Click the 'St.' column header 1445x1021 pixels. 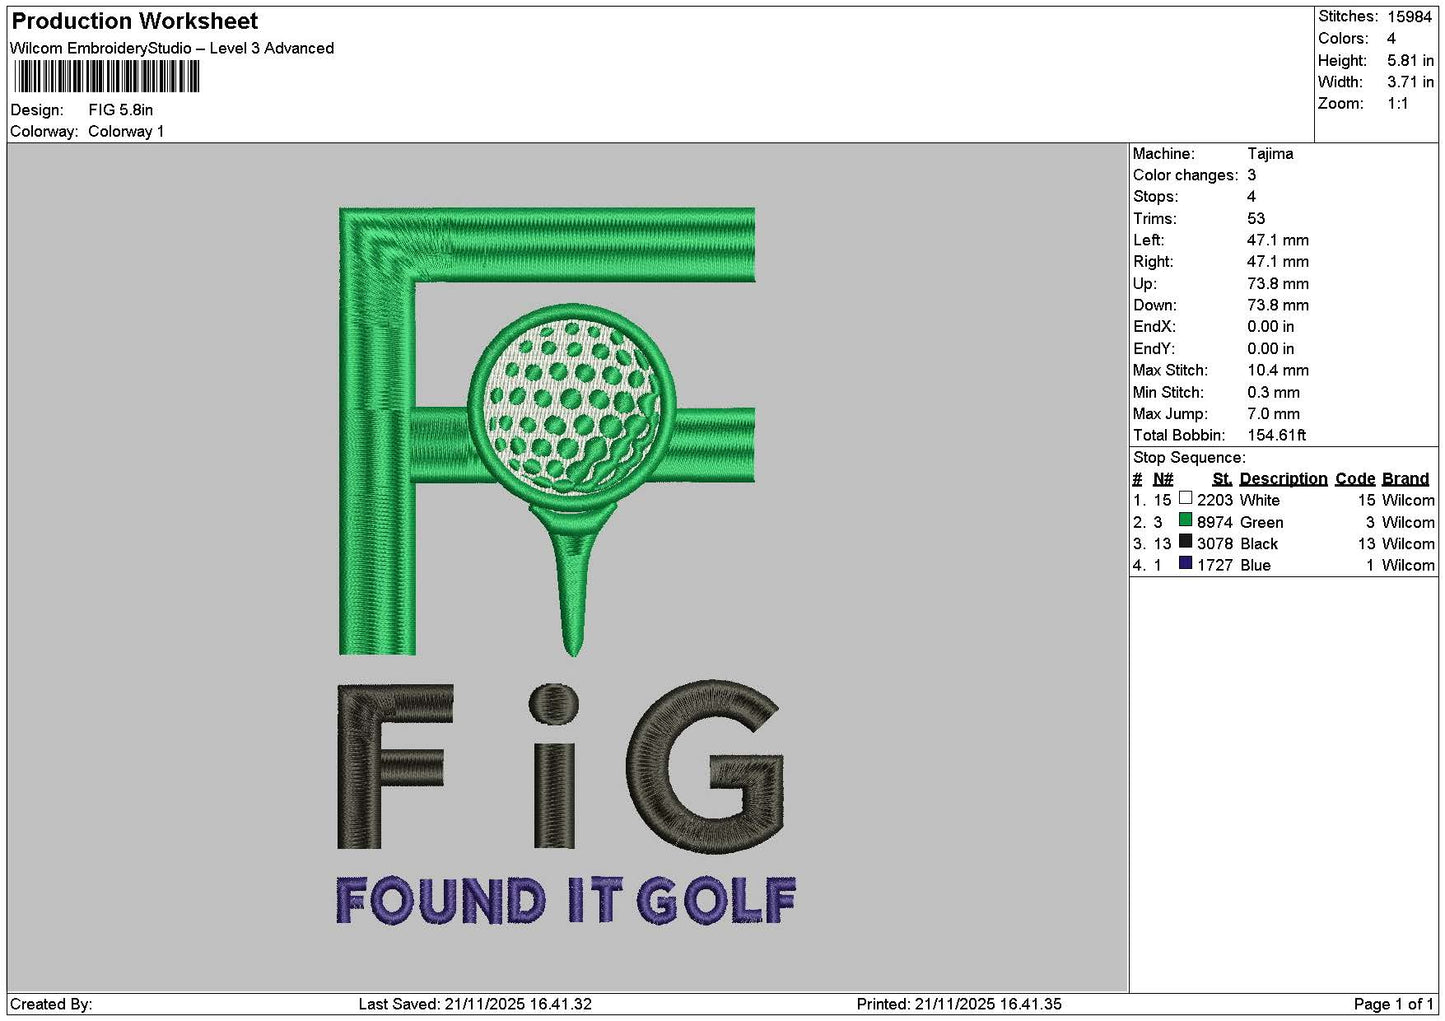pos(1222,479)
